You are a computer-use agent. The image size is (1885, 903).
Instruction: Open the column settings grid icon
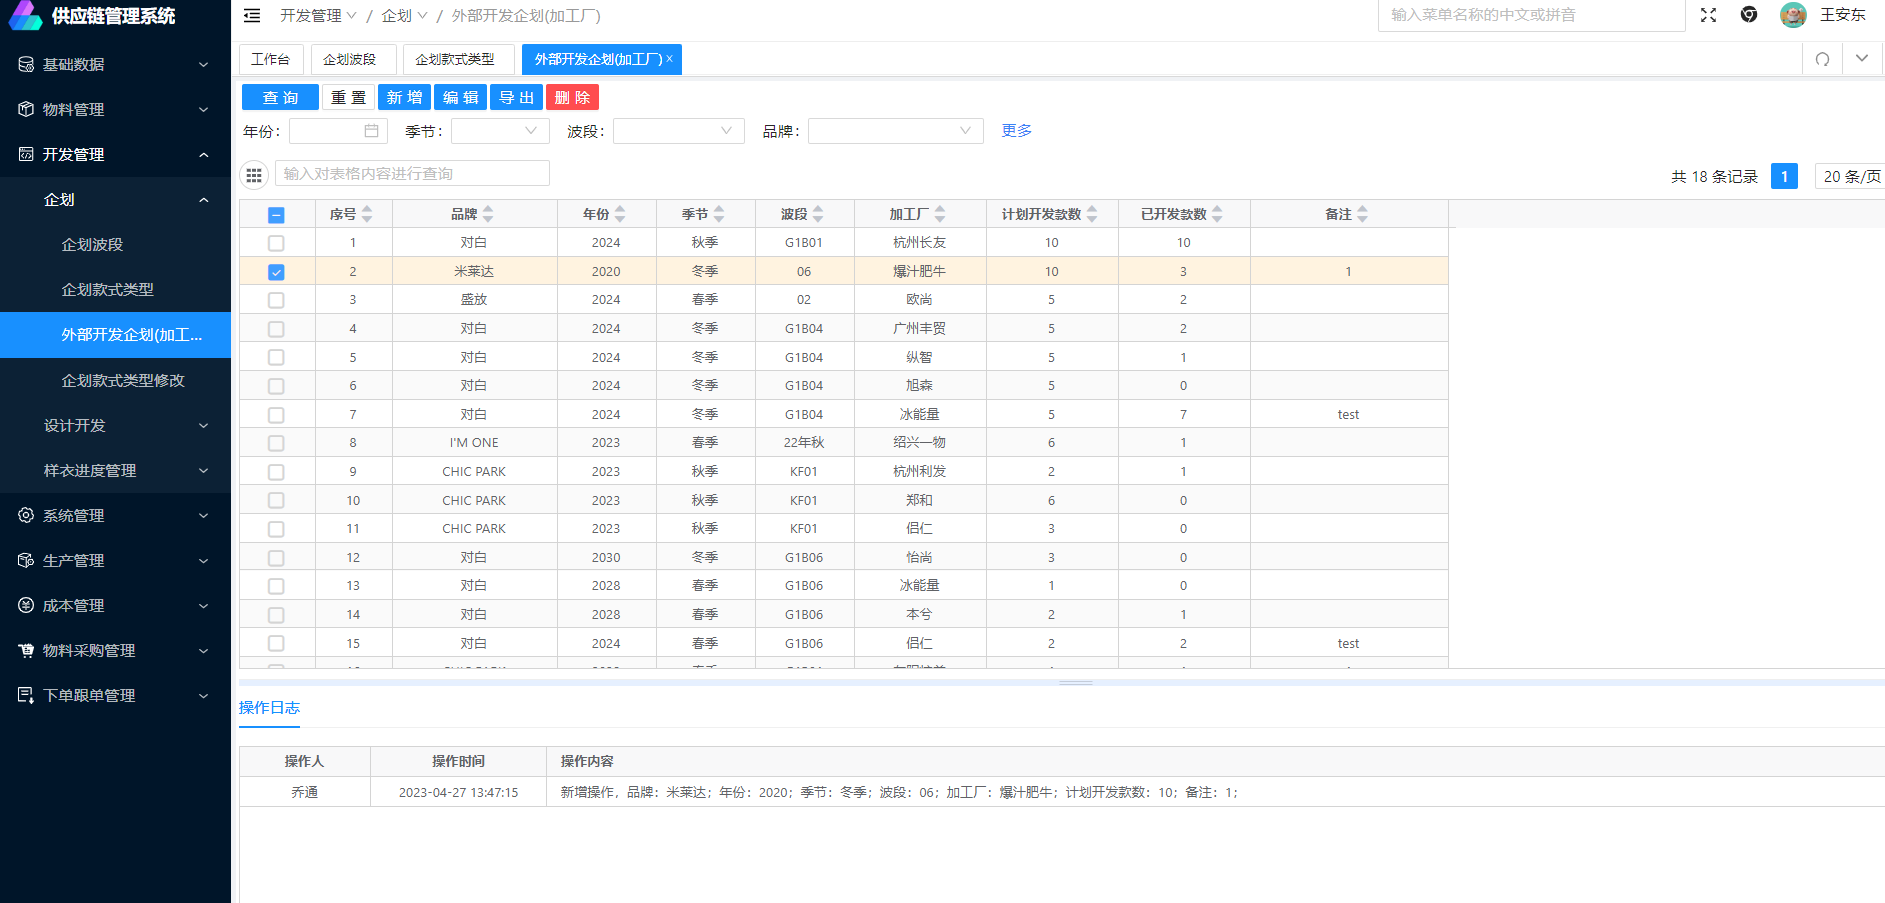254,175
